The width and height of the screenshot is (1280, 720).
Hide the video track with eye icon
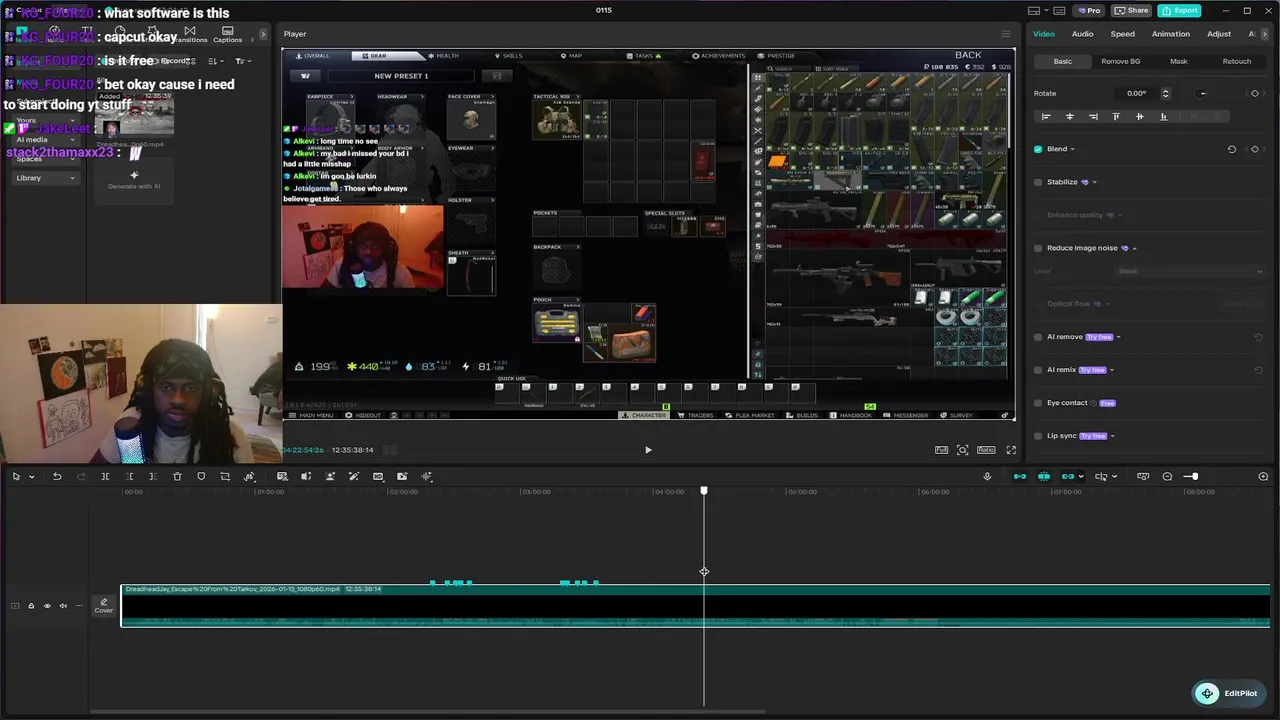(x=46, y=606)
